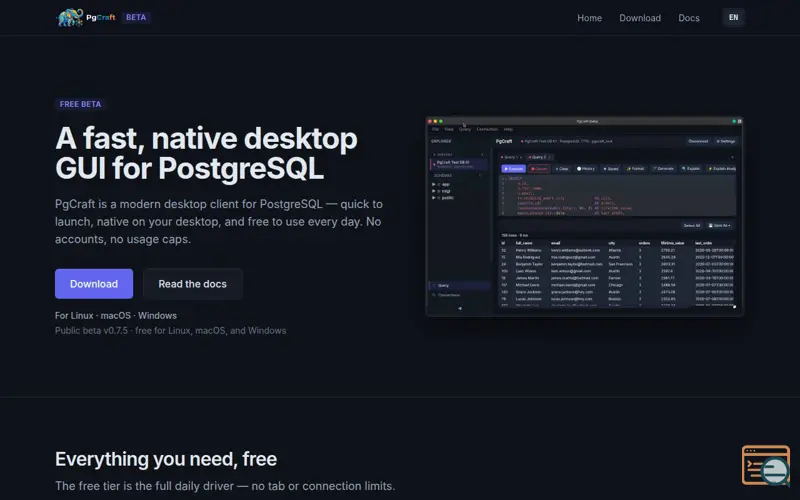This screenshot has height=500, width=800.
Task: Click the "The free tier is the full daily driver" text
Action: pos(225,486)
